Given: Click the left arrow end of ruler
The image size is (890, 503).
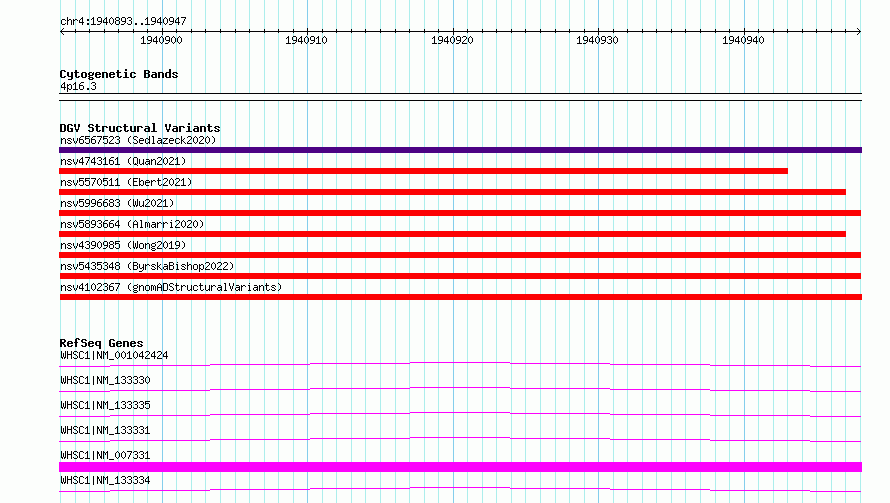Looking at the screenshot, I should pos(62,31).
